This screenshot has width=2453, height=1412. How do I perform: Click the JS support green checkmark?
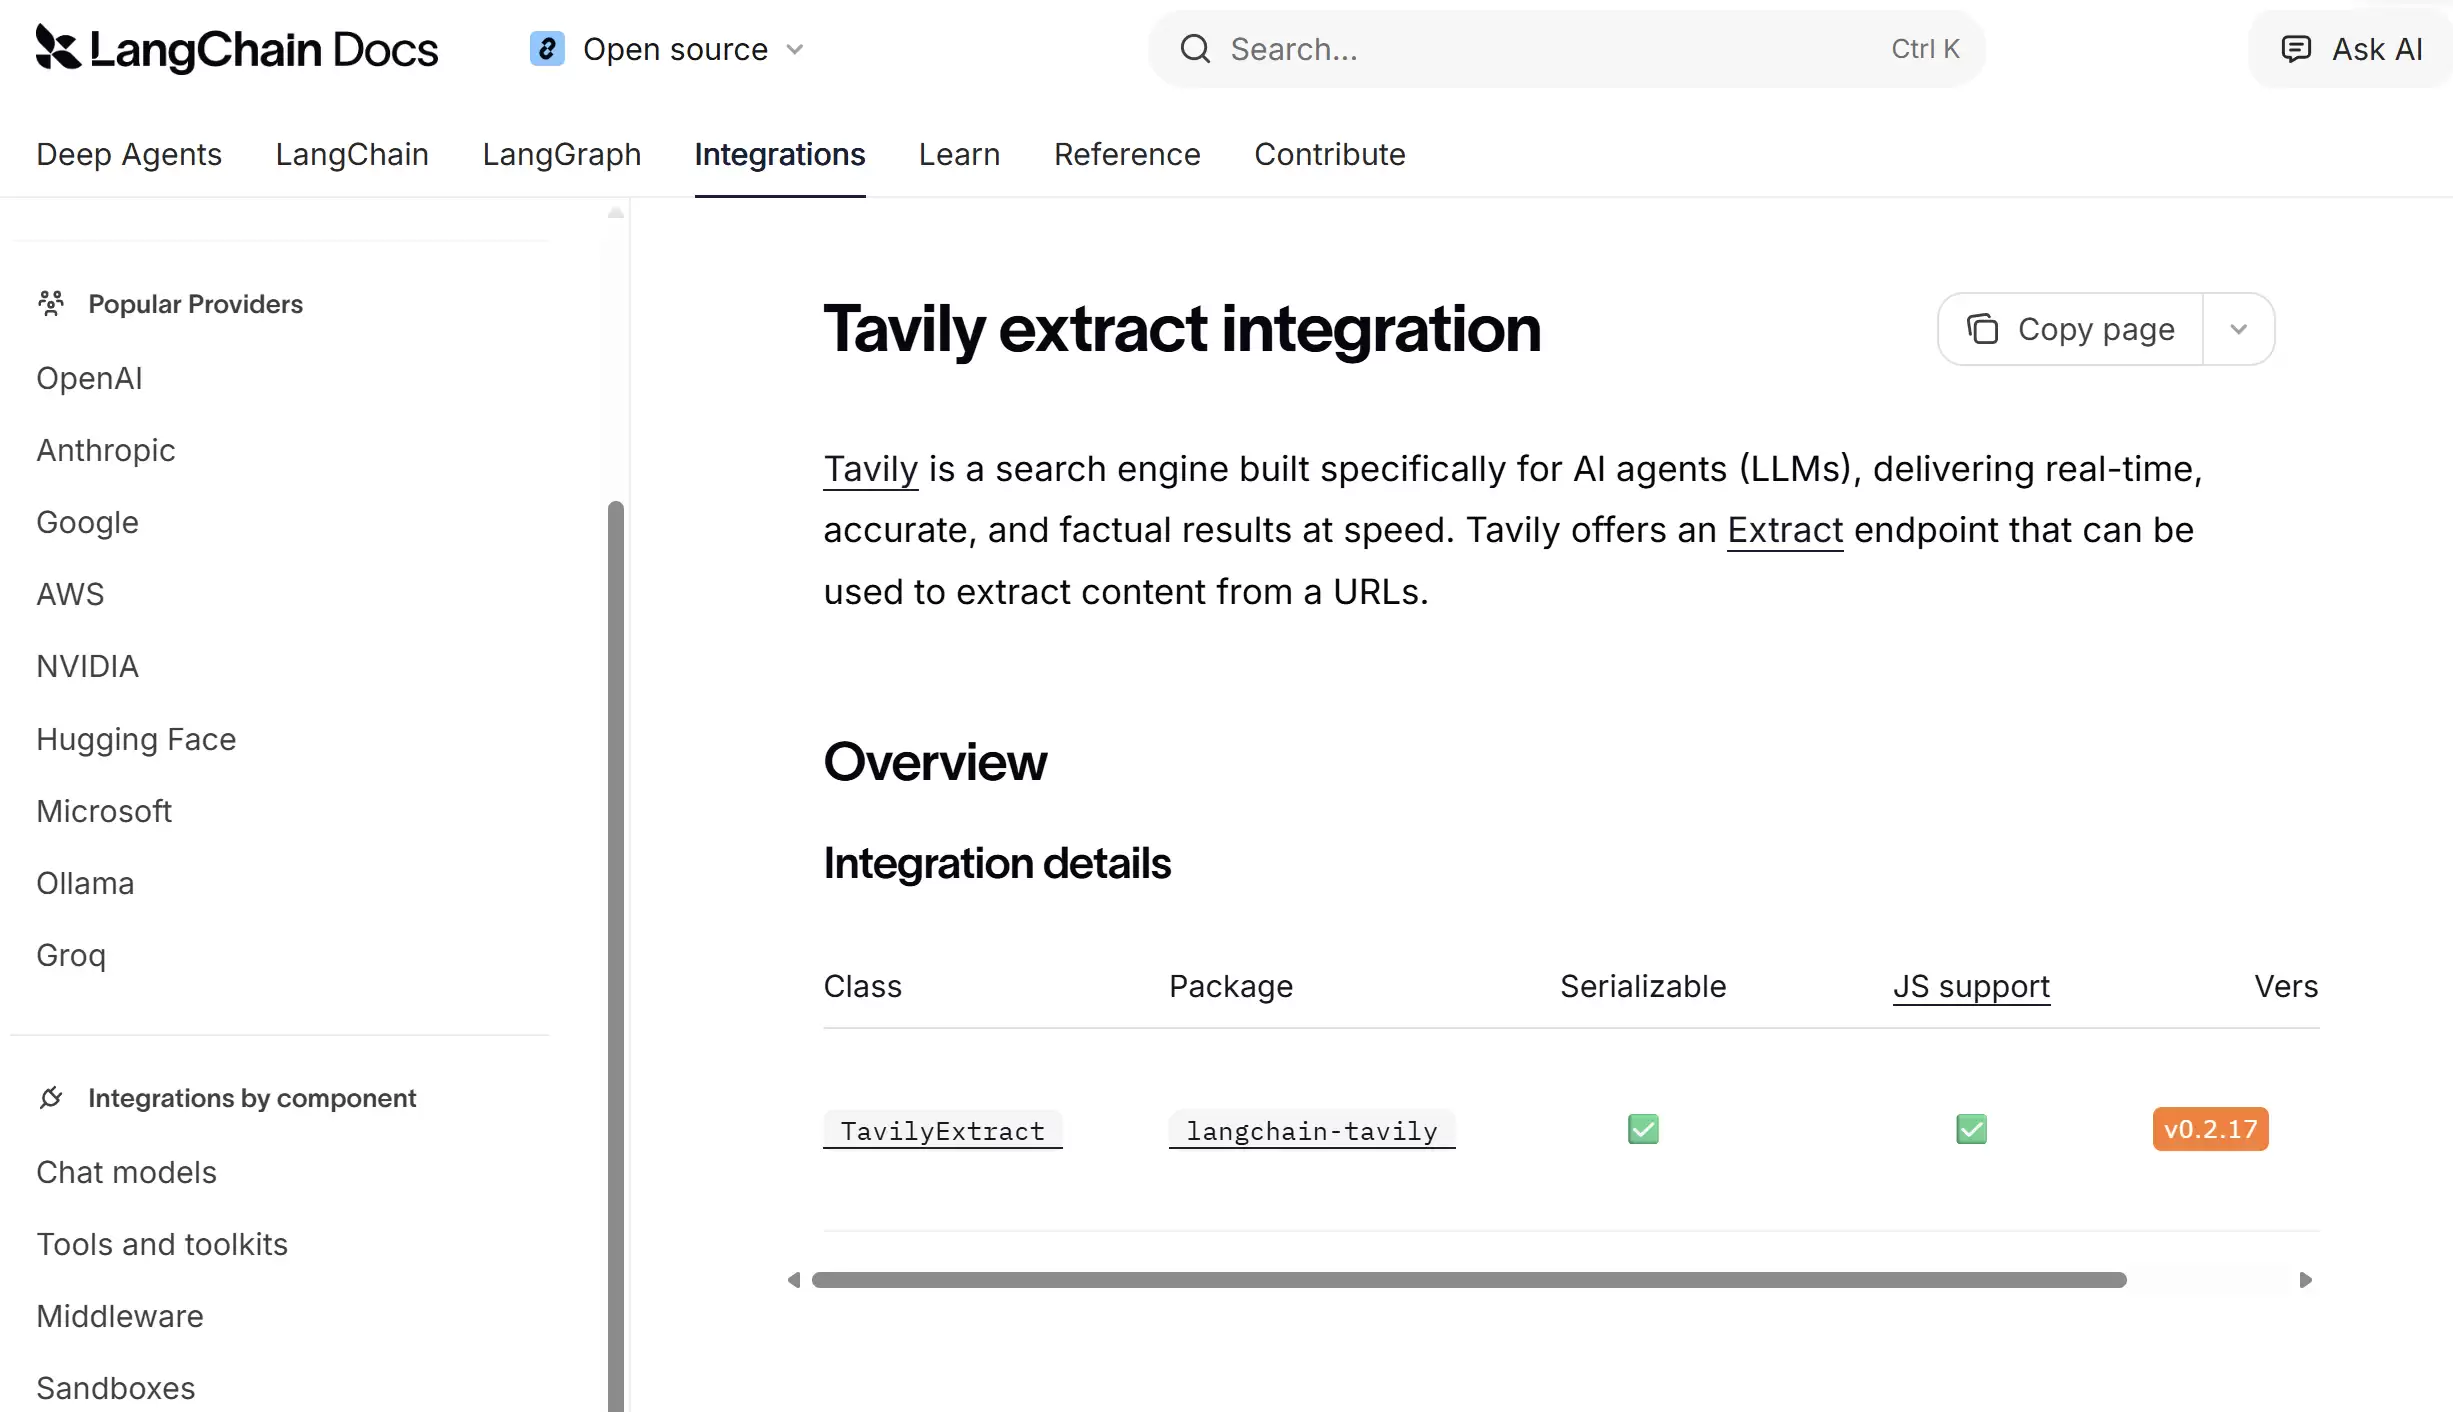coord(1971,1129)
